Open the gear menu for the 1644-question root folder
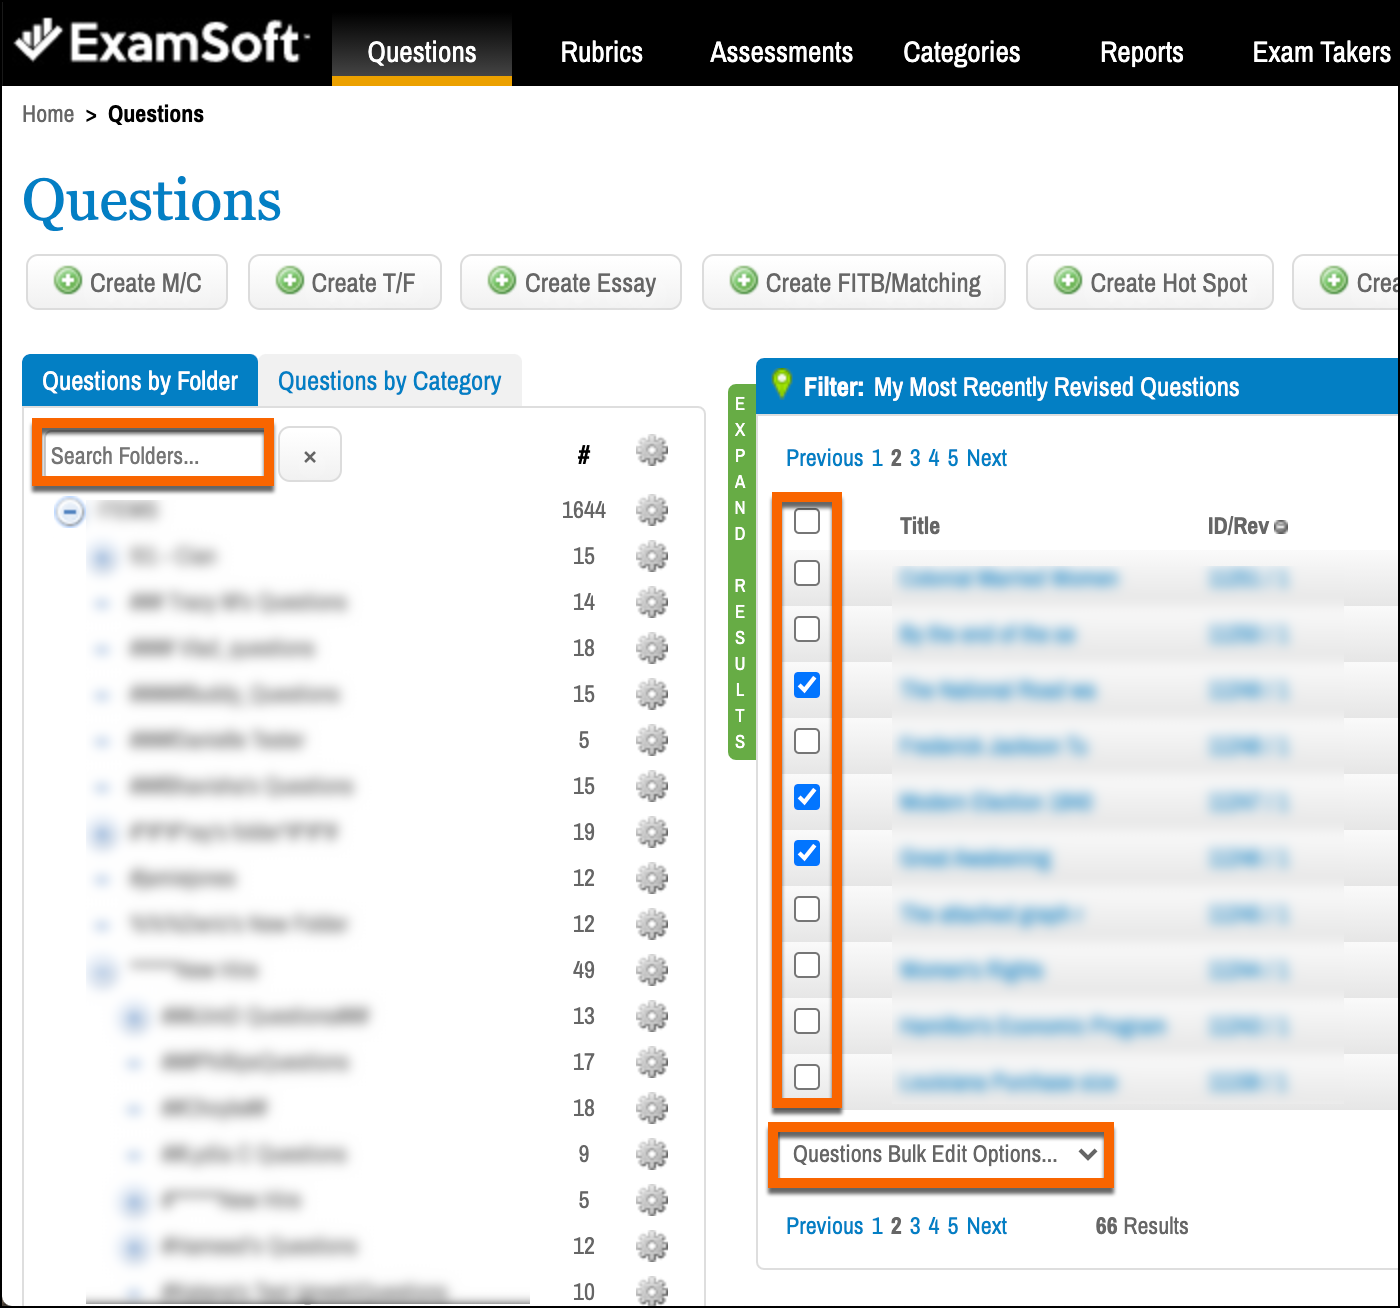 (x=652, y=511)
